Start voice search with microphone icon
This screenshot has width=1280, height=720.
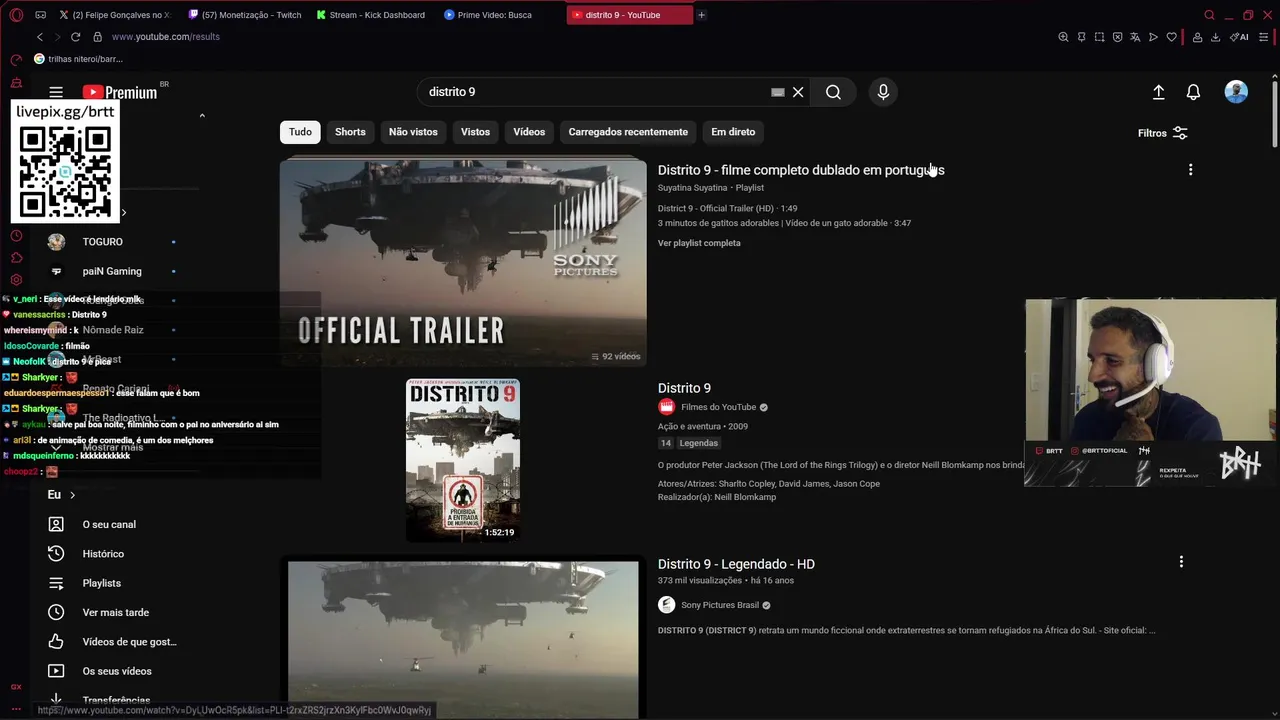click(883, 92)
